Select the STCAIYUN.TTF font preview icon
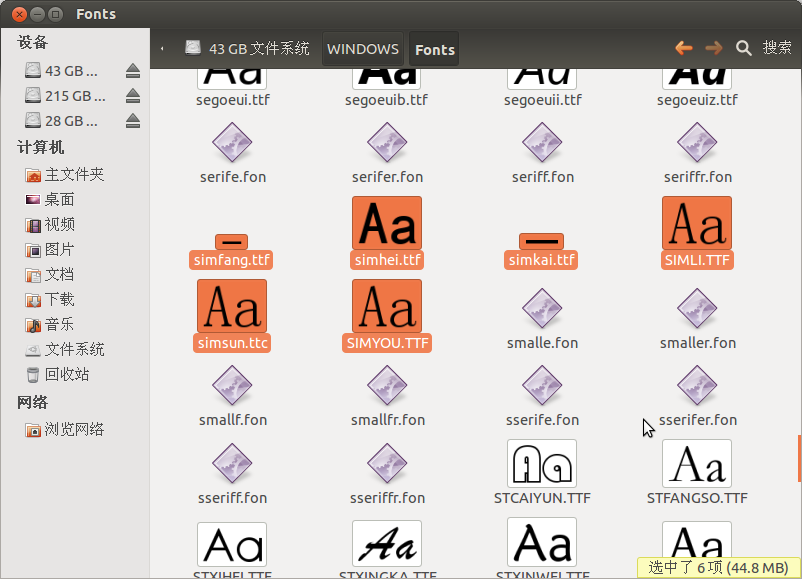Viewport: 802px width, 579px height. pyautogui.click(x=542, y=463)
